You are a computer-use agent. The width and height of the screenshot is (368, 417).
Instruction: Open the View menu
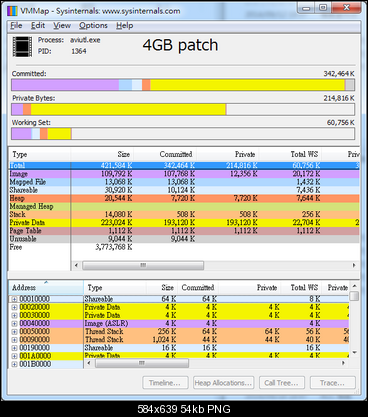62,25
